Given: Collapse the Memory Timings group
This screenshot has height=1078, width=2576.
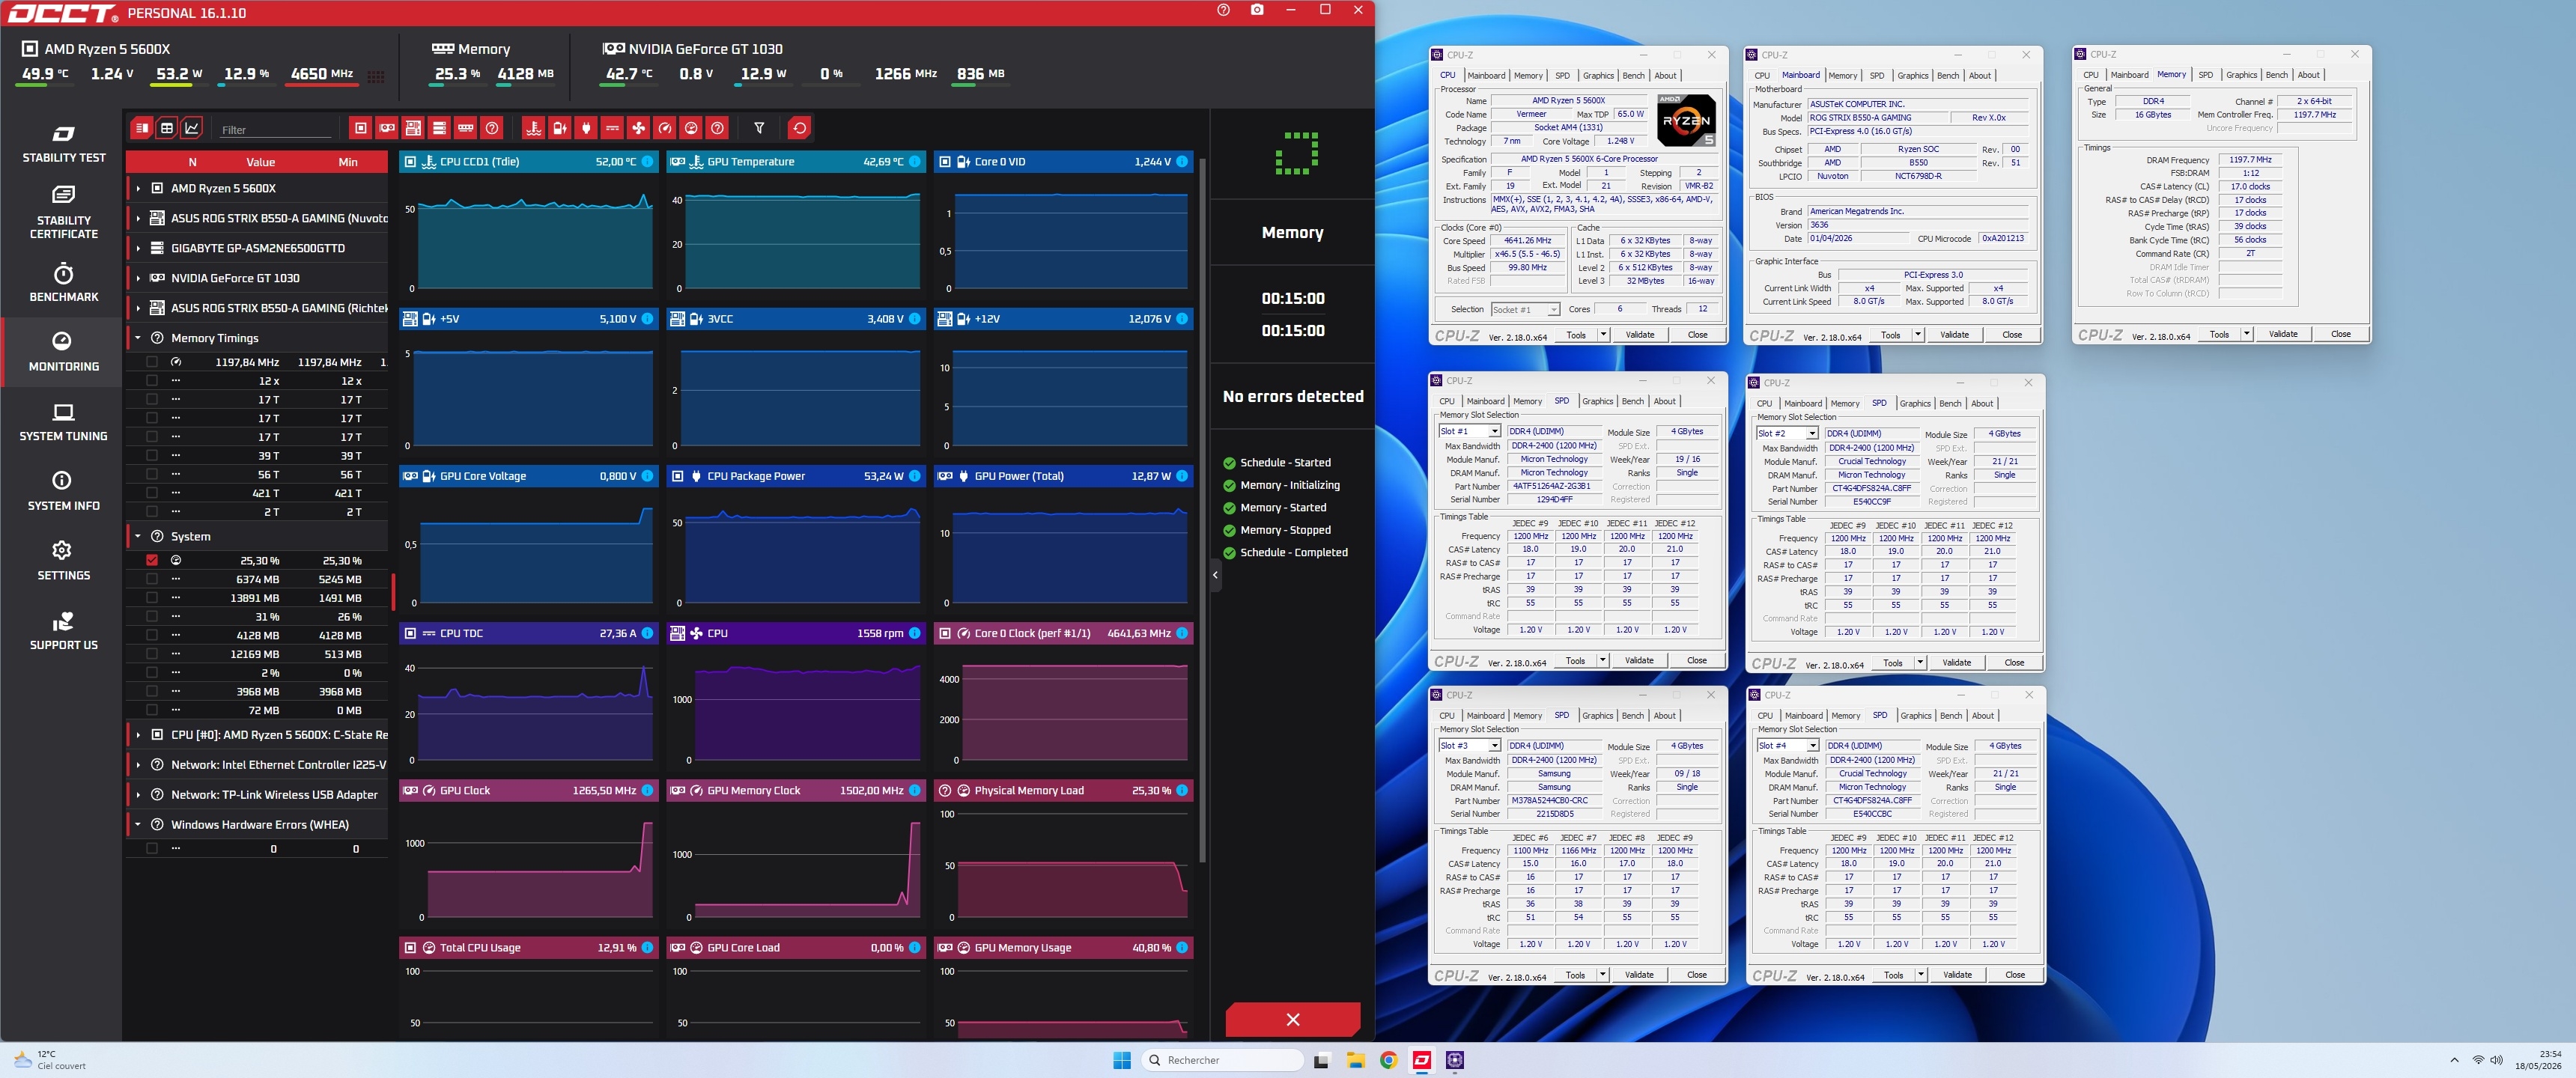Looking at the screenshot, I should pyautogui.click(x=138, y=338).
